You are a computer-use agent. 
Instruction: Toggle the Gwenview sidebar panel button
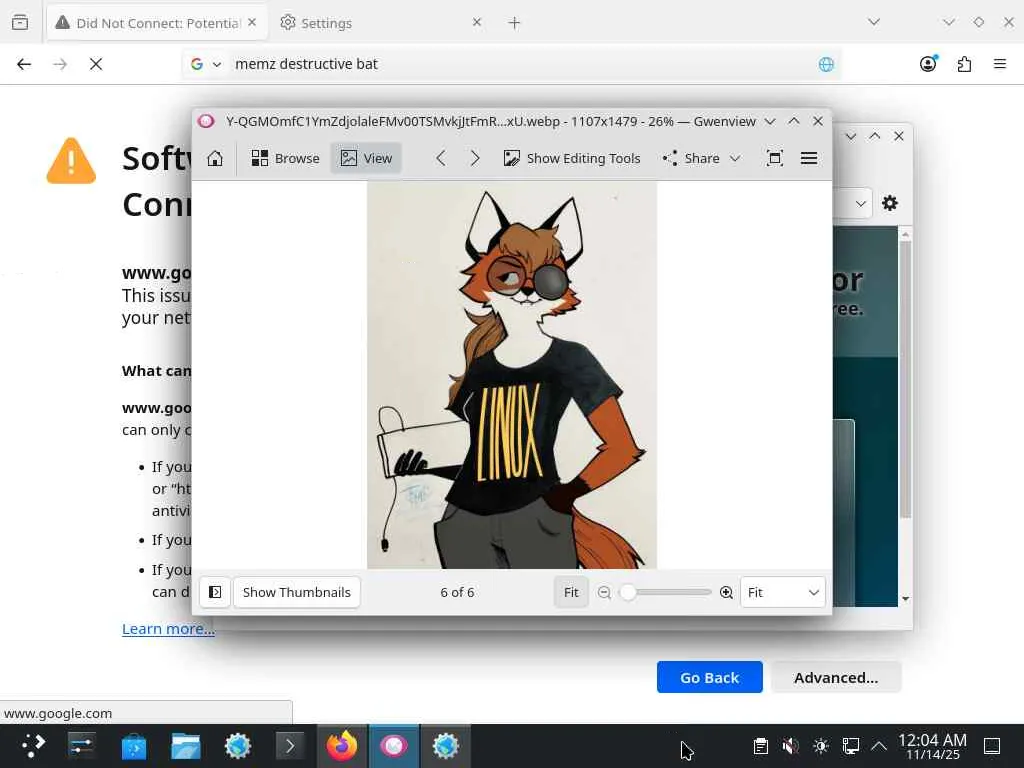pyautogui.click(x=215, y=592)
